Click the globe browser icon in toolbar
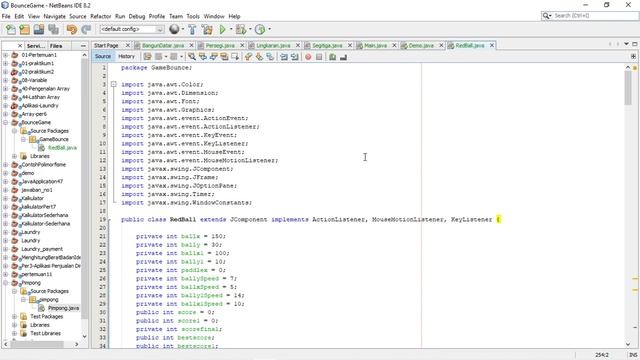 tap(174, 29)
